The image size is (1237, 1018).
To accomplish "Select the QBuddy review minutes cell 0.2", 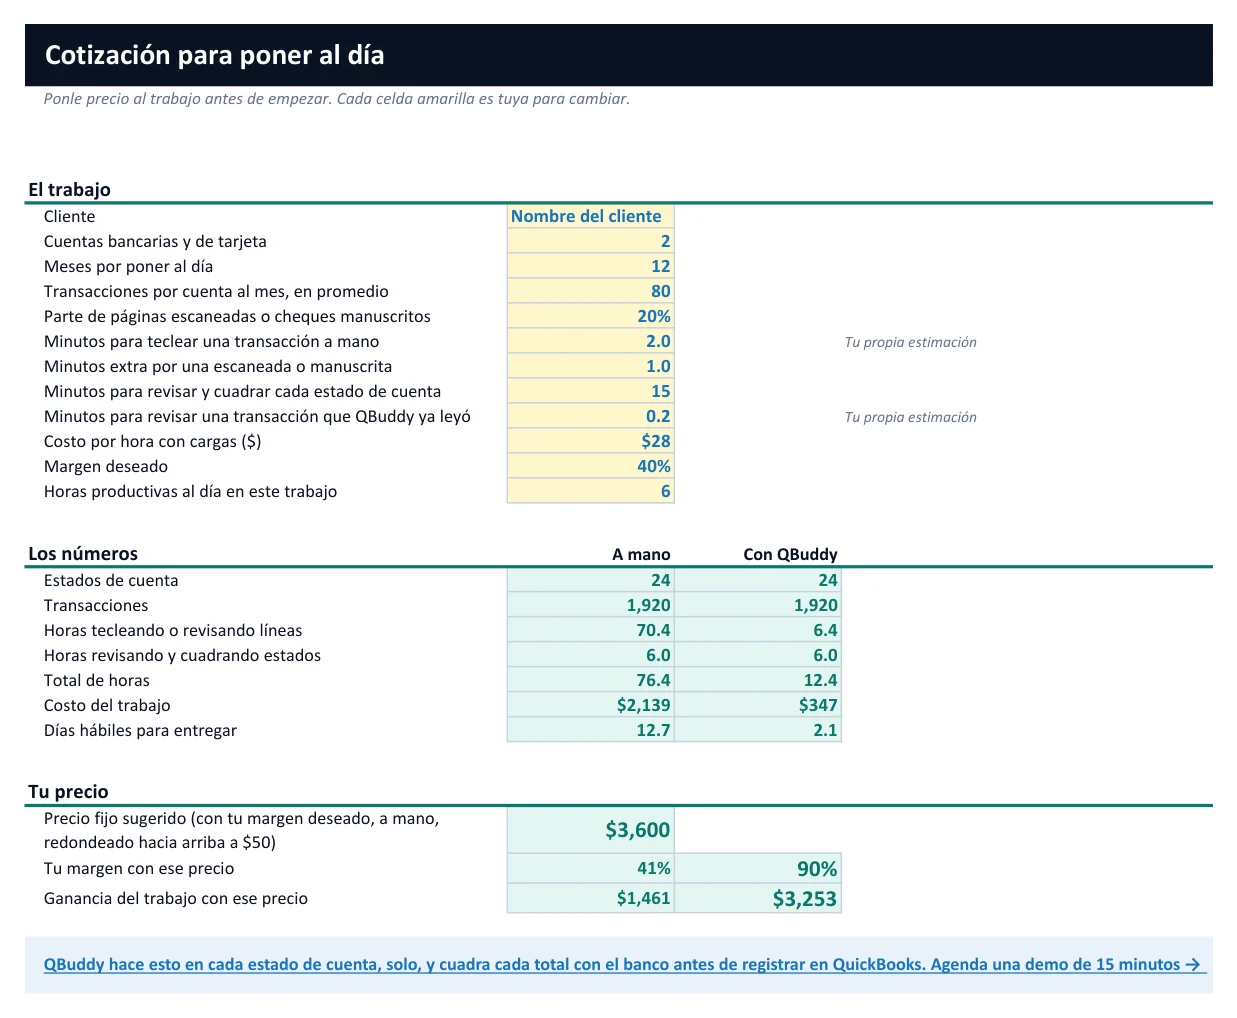I will pos(591,416).
